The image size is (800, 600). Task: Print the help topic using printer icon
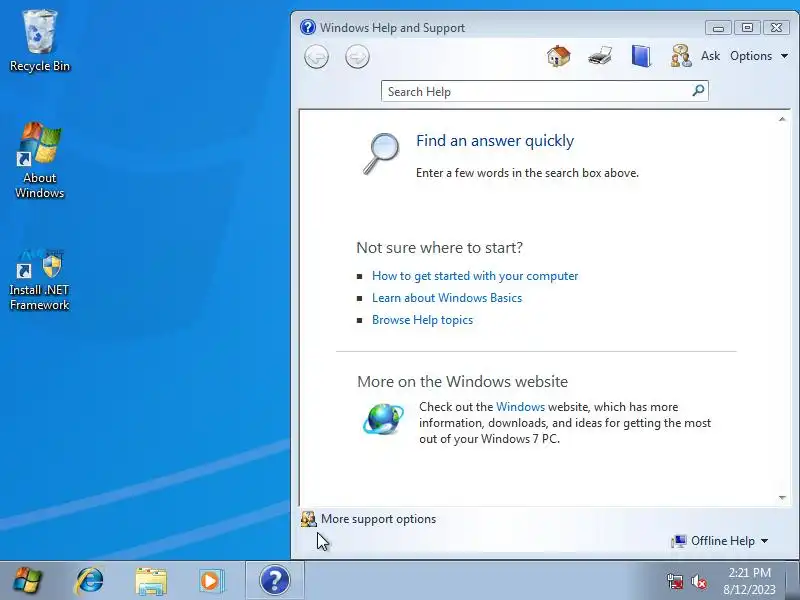pyautogui.click(x=600, y=56)
